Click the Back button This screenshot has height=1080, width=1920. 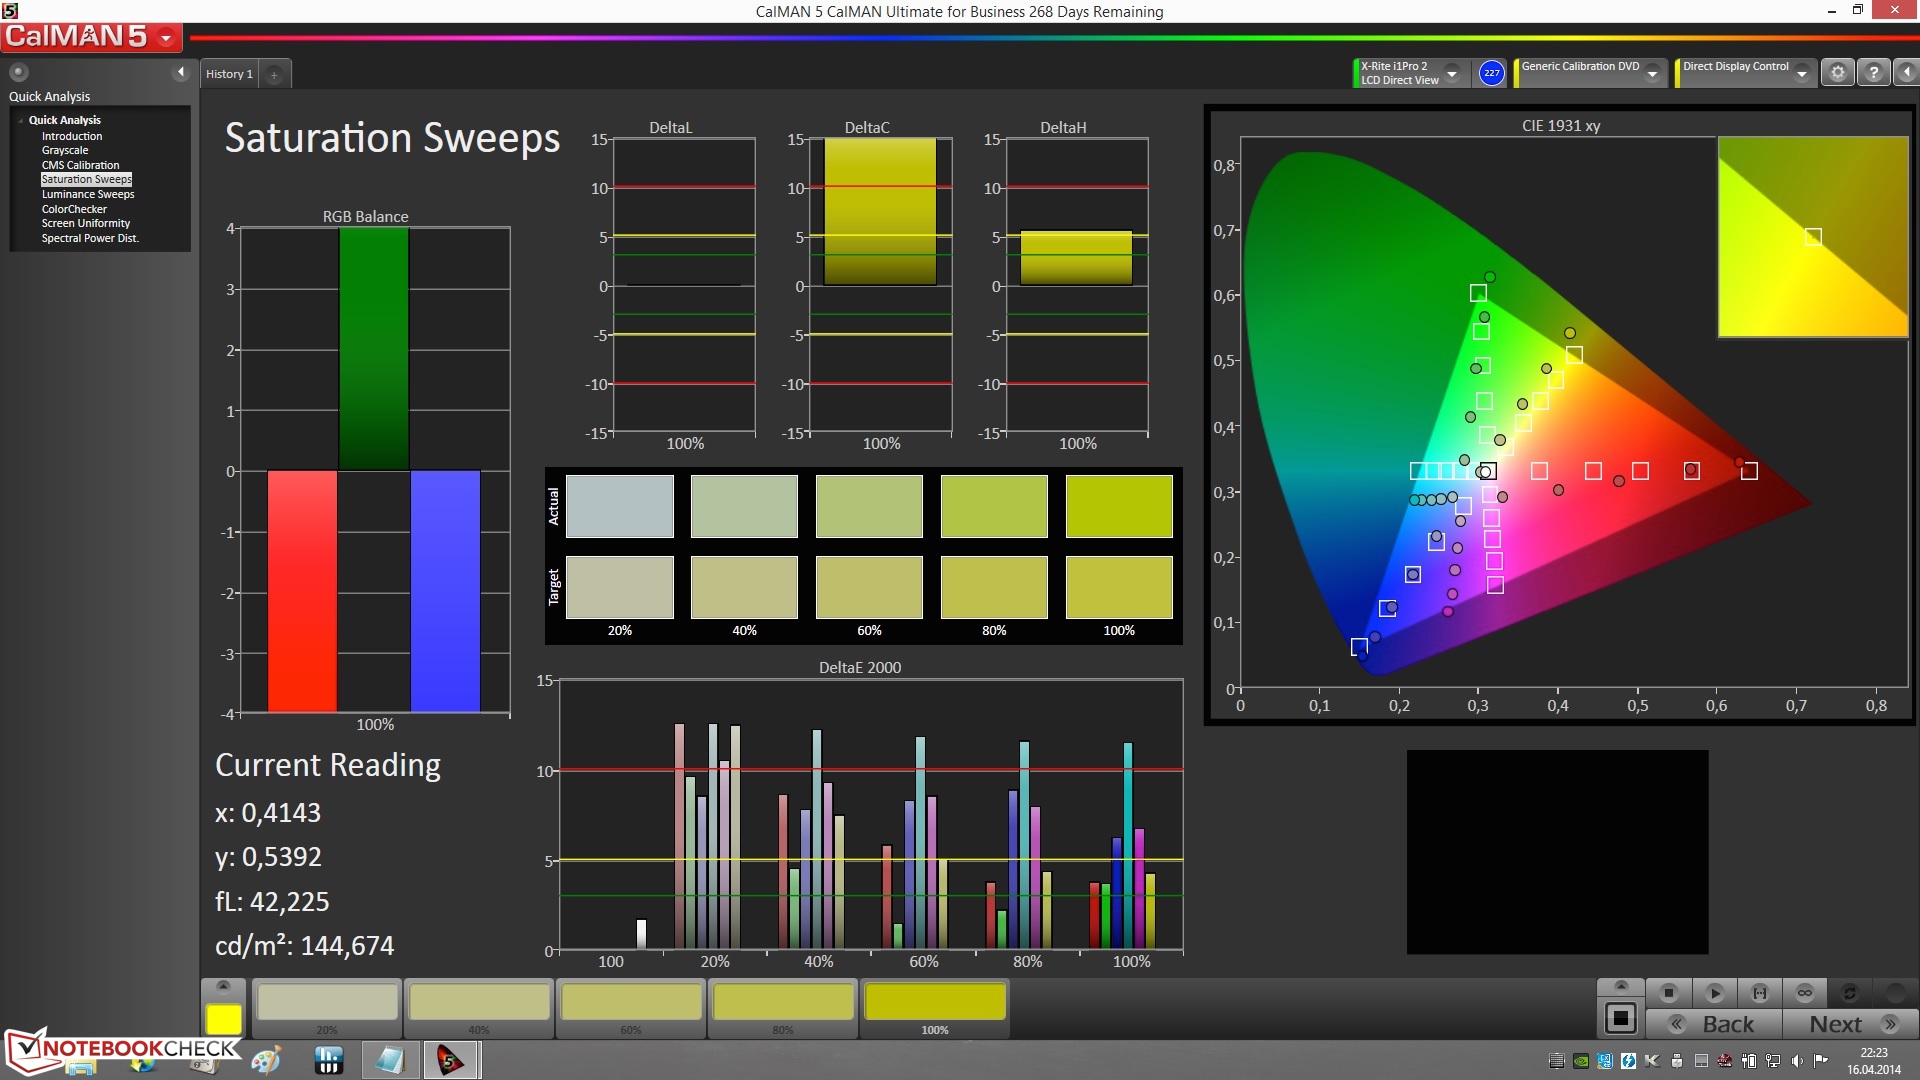[1714, 1024]
